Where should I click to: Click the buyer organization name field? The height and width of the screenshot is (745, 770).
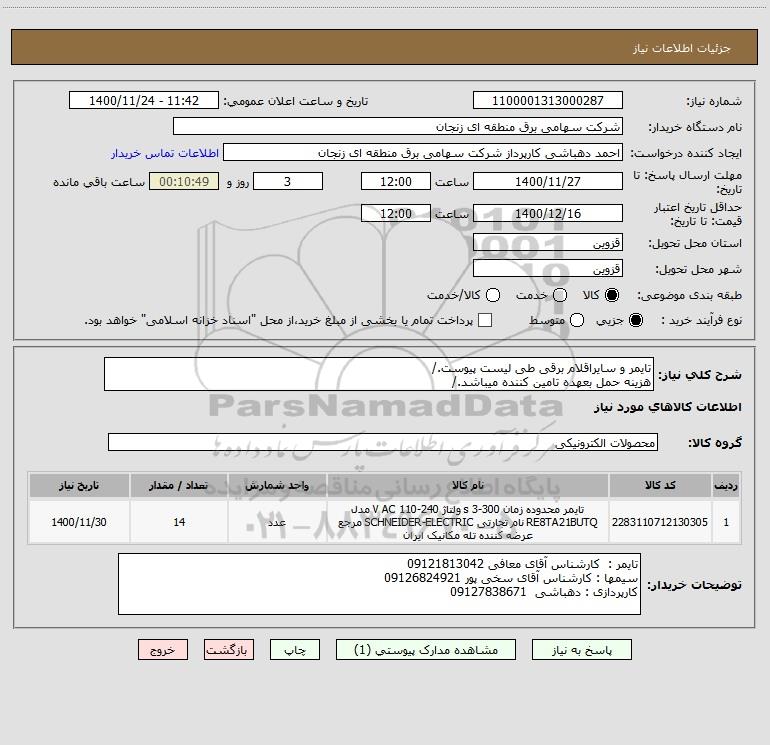398,126
